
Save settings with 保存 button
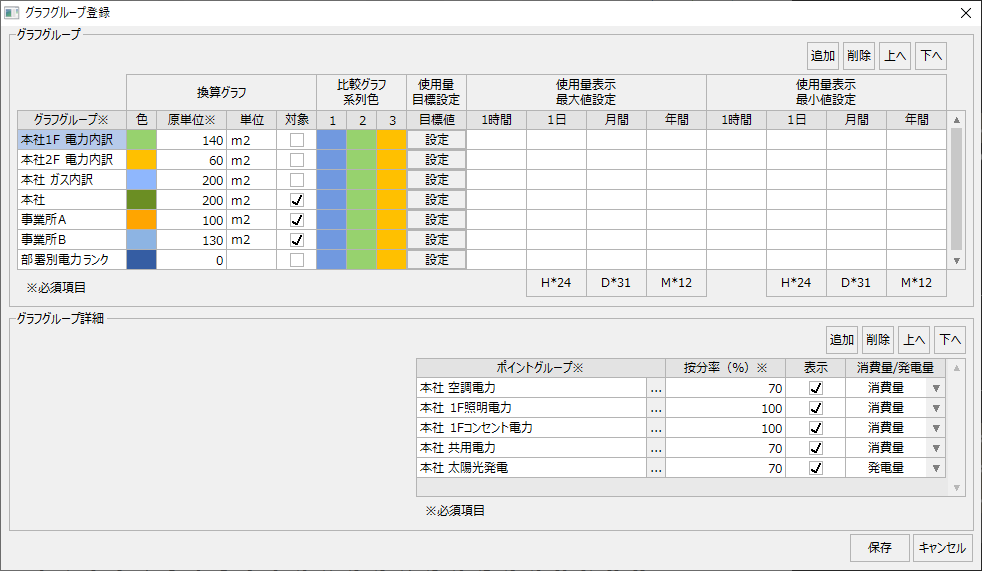(x=880, y=548)
